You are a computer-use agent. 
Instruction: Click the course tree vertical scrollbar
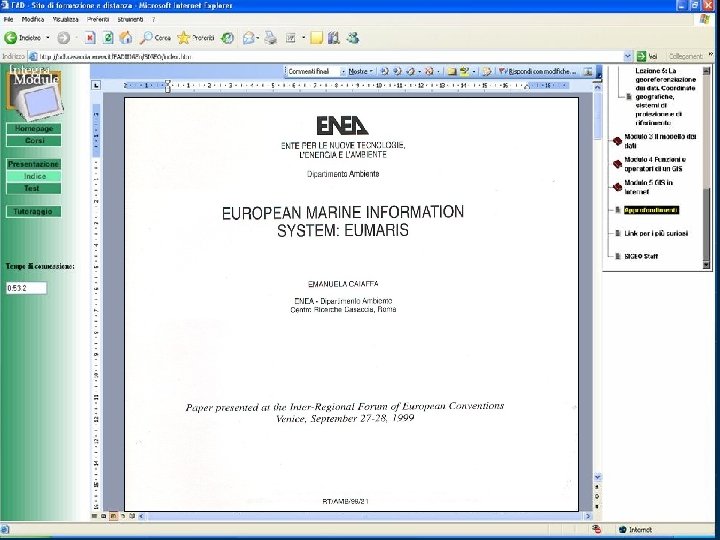(x=707, y=168)
